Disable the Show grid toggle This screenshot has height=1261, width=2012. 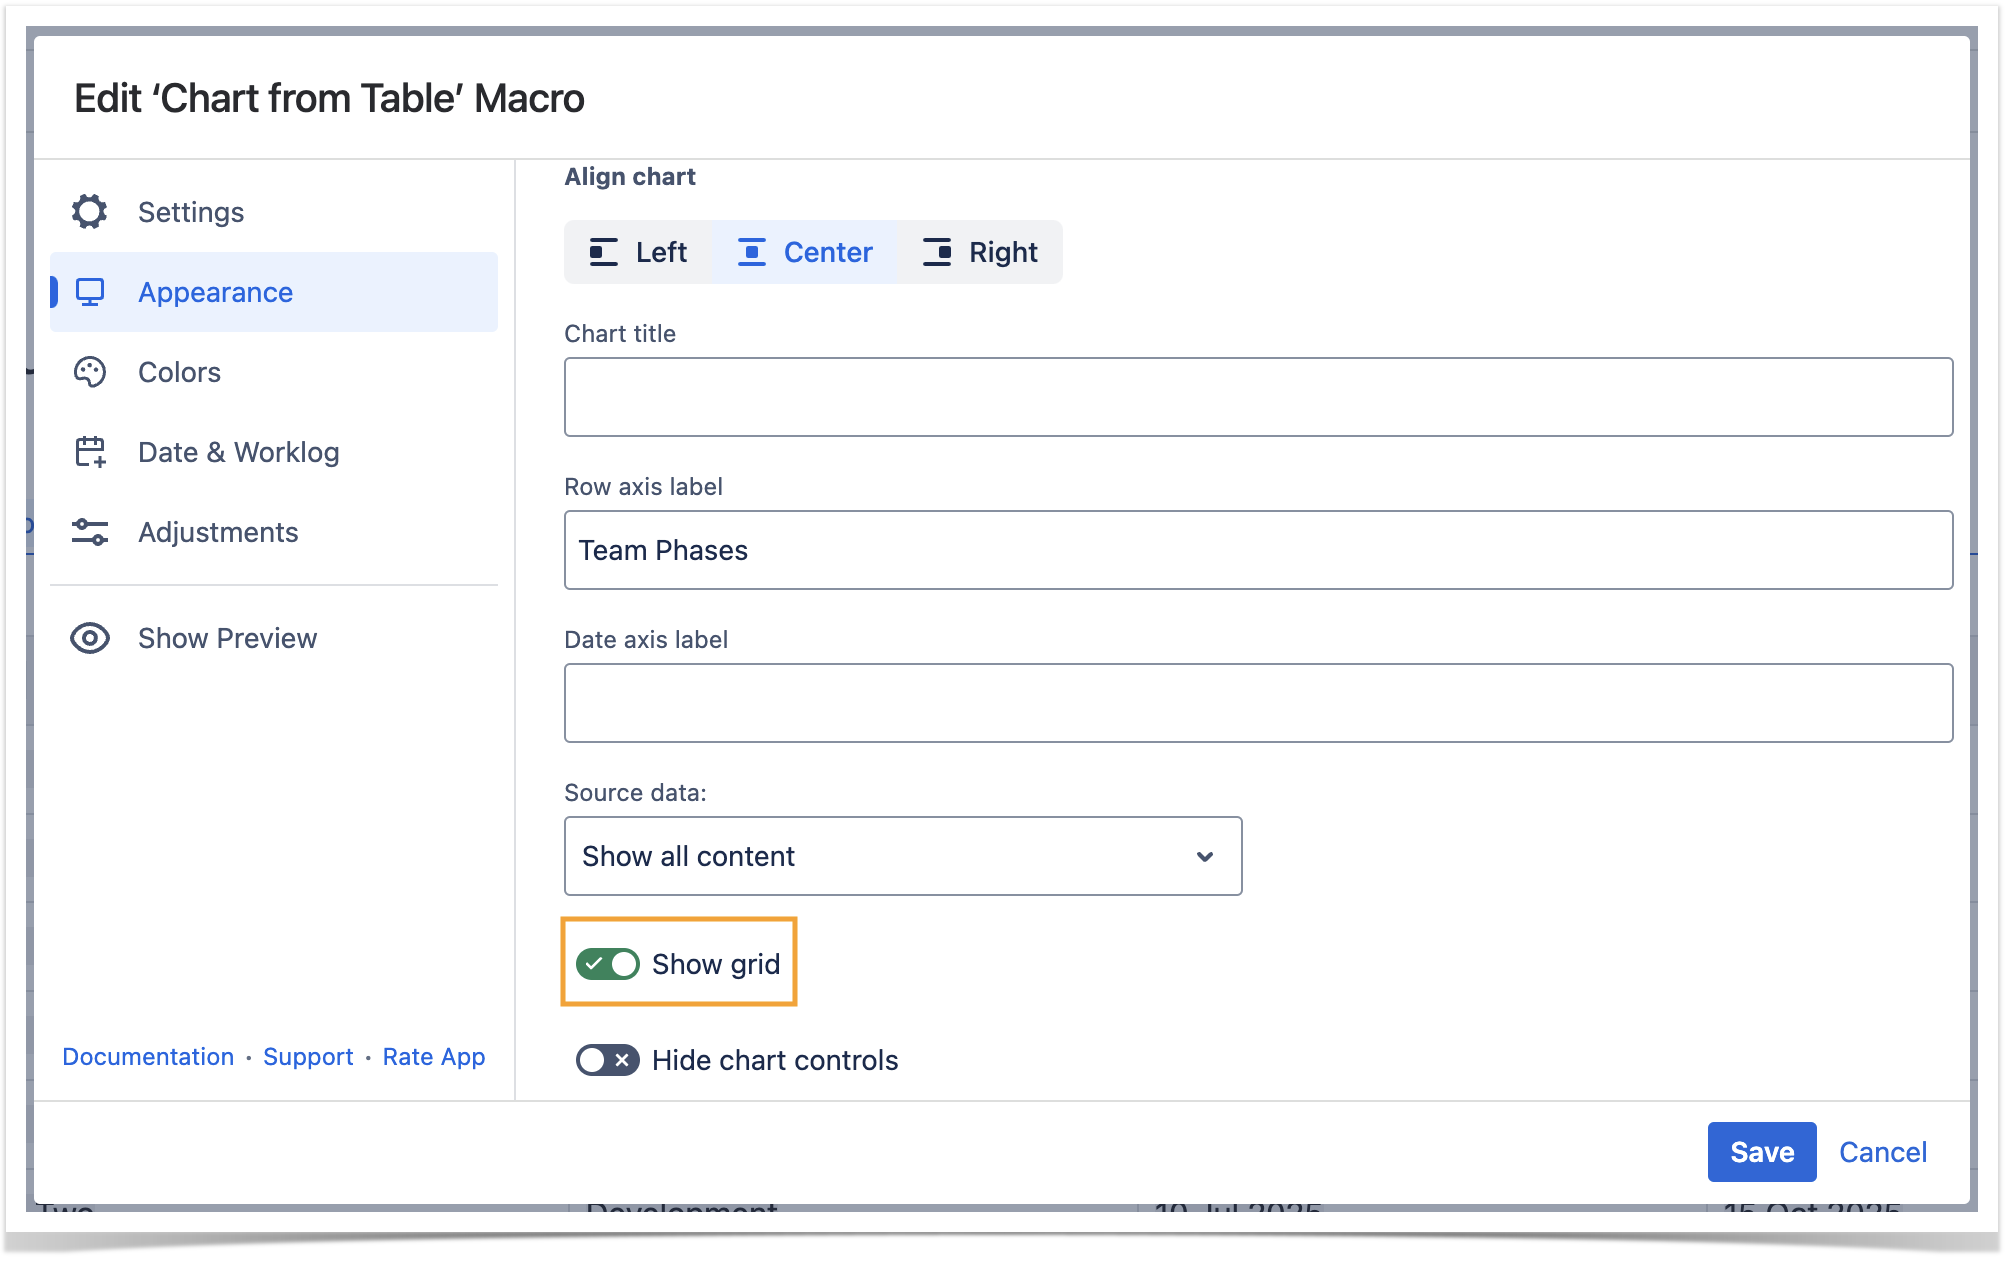tap(607, 964)
